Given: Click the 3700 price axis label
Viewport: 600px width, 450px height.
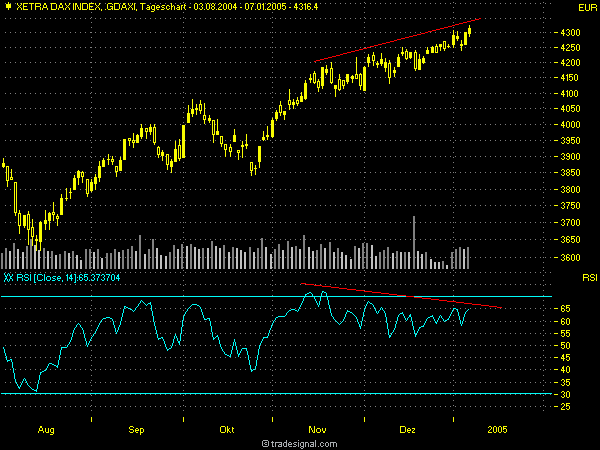Looking at the screenshot, I should [570, 223].
